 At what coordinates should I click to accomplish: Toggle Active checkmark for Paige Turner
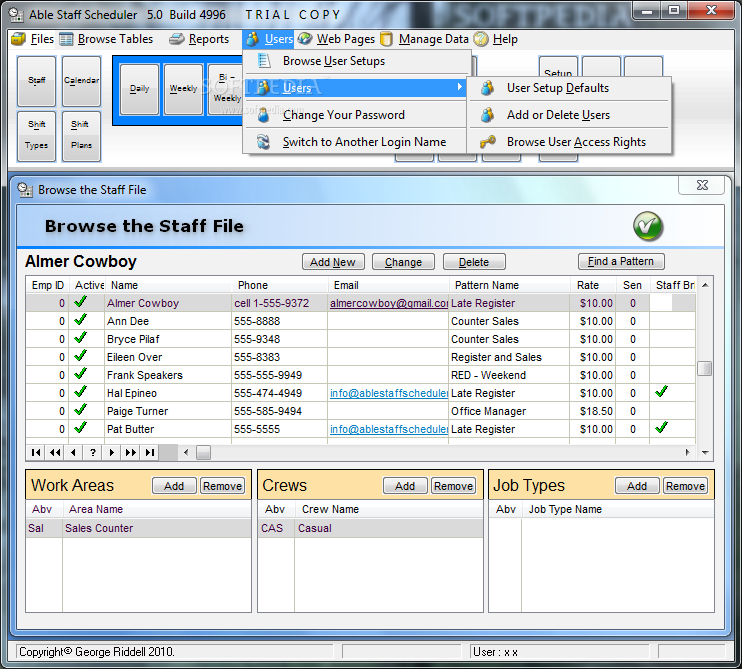[80, 410]
